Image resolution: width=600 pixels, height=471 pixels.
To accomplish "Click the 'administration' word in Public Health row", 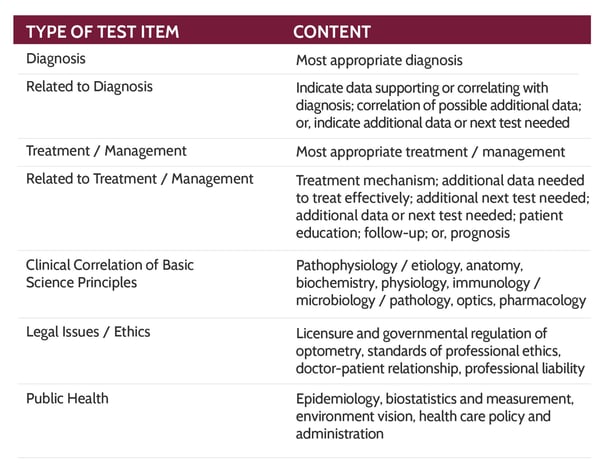I will point(339,434).
